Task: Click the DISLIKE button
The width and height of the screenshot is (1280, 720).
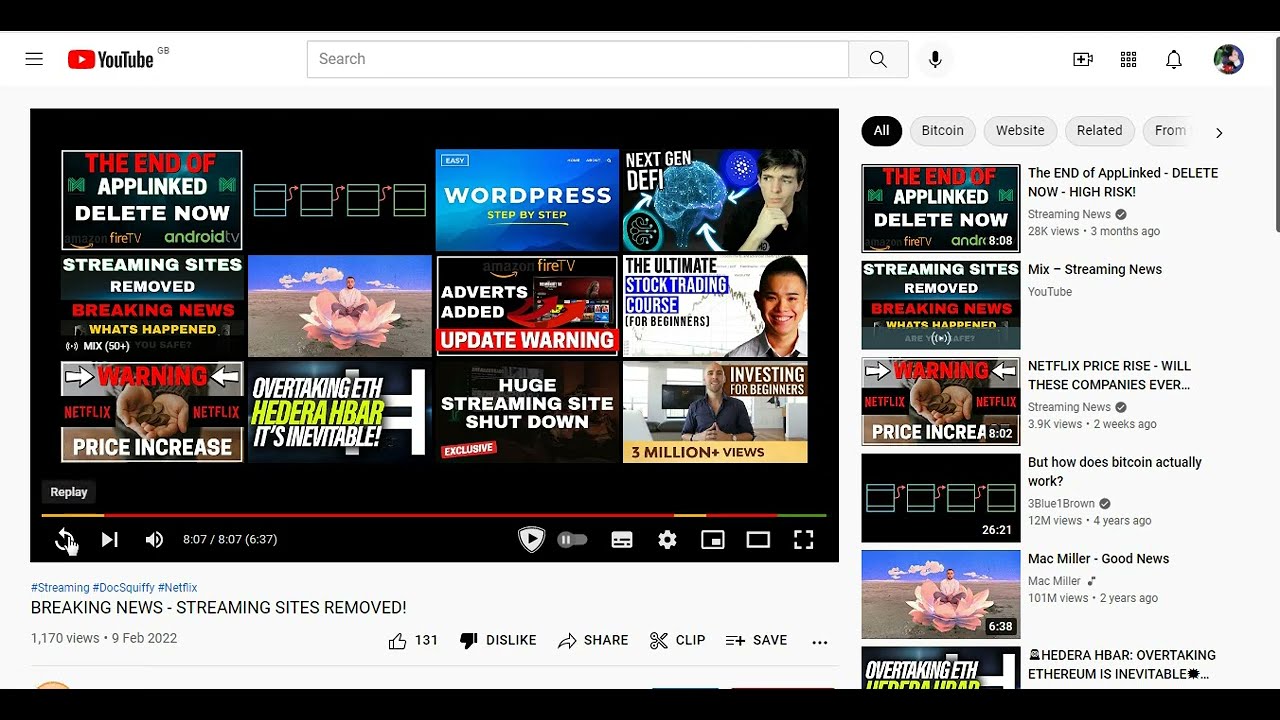Action: [498, 641]
